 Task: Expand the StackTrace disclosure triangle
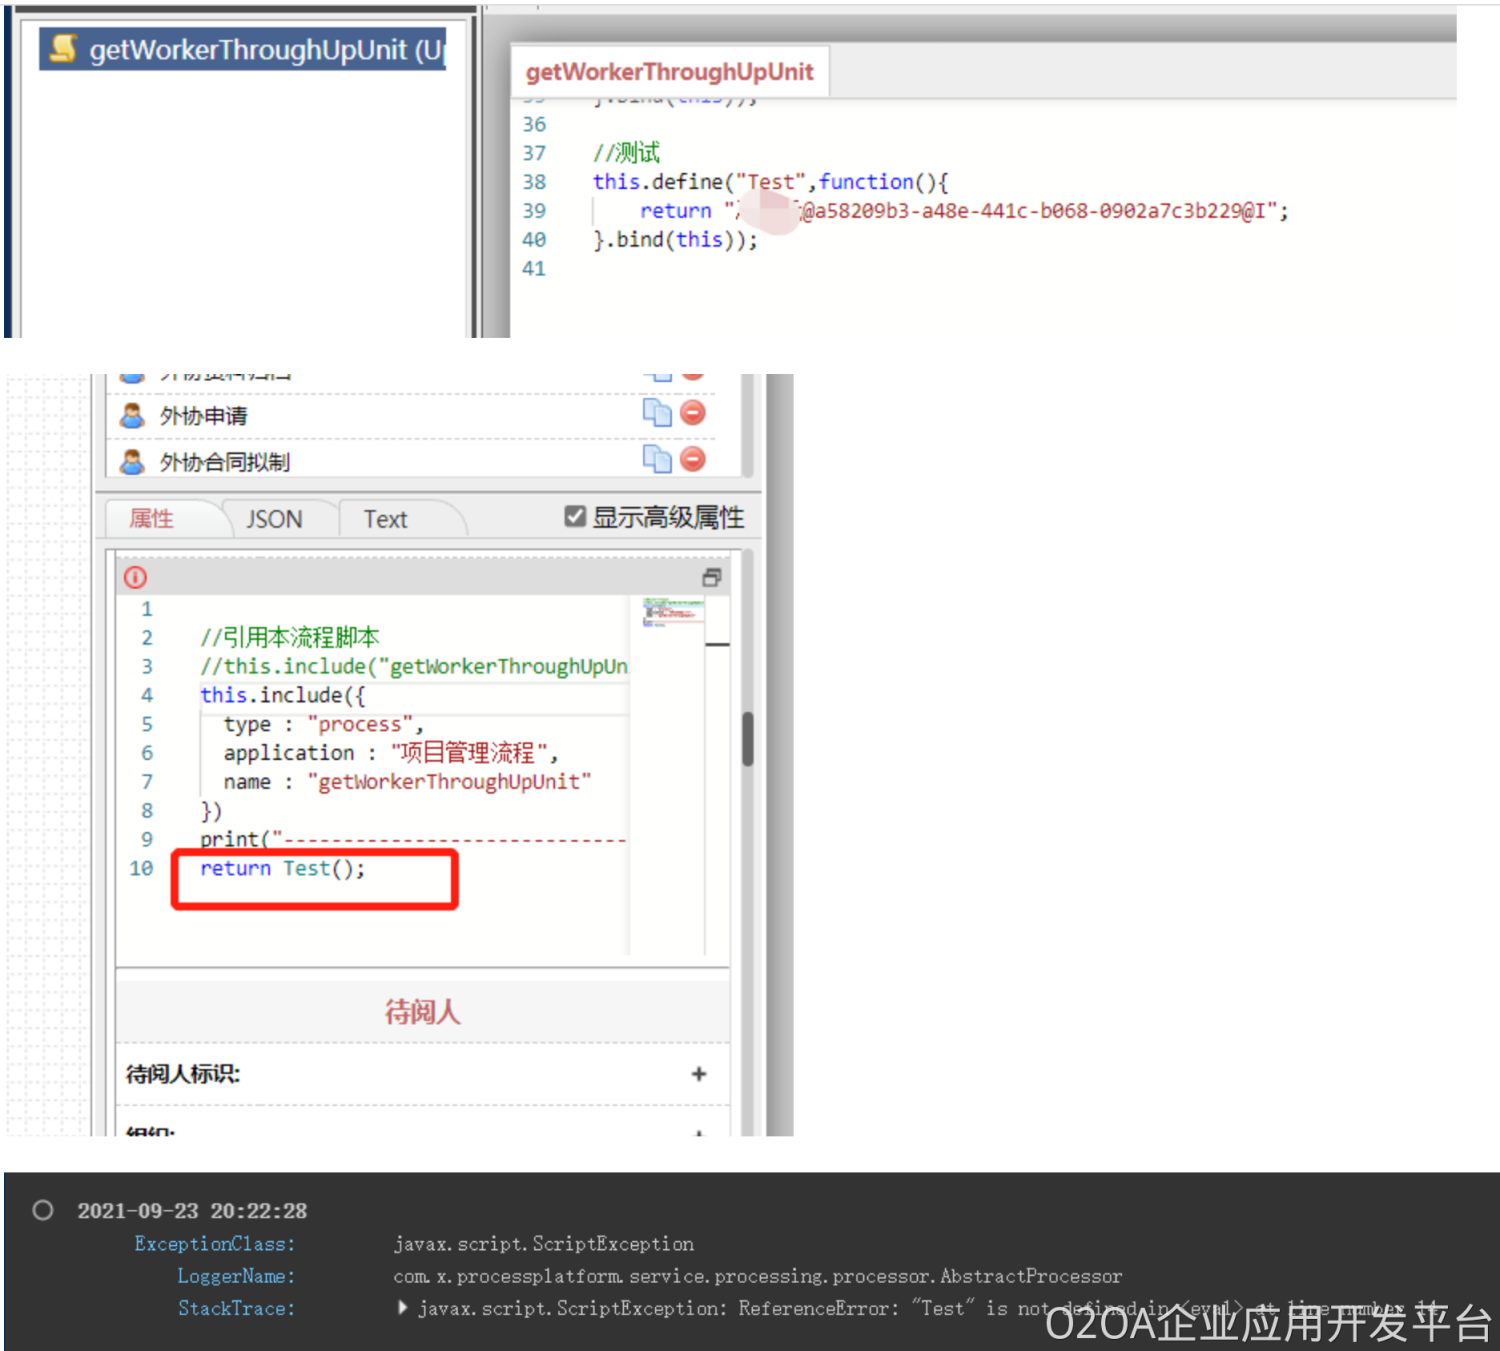point(403,1307)
